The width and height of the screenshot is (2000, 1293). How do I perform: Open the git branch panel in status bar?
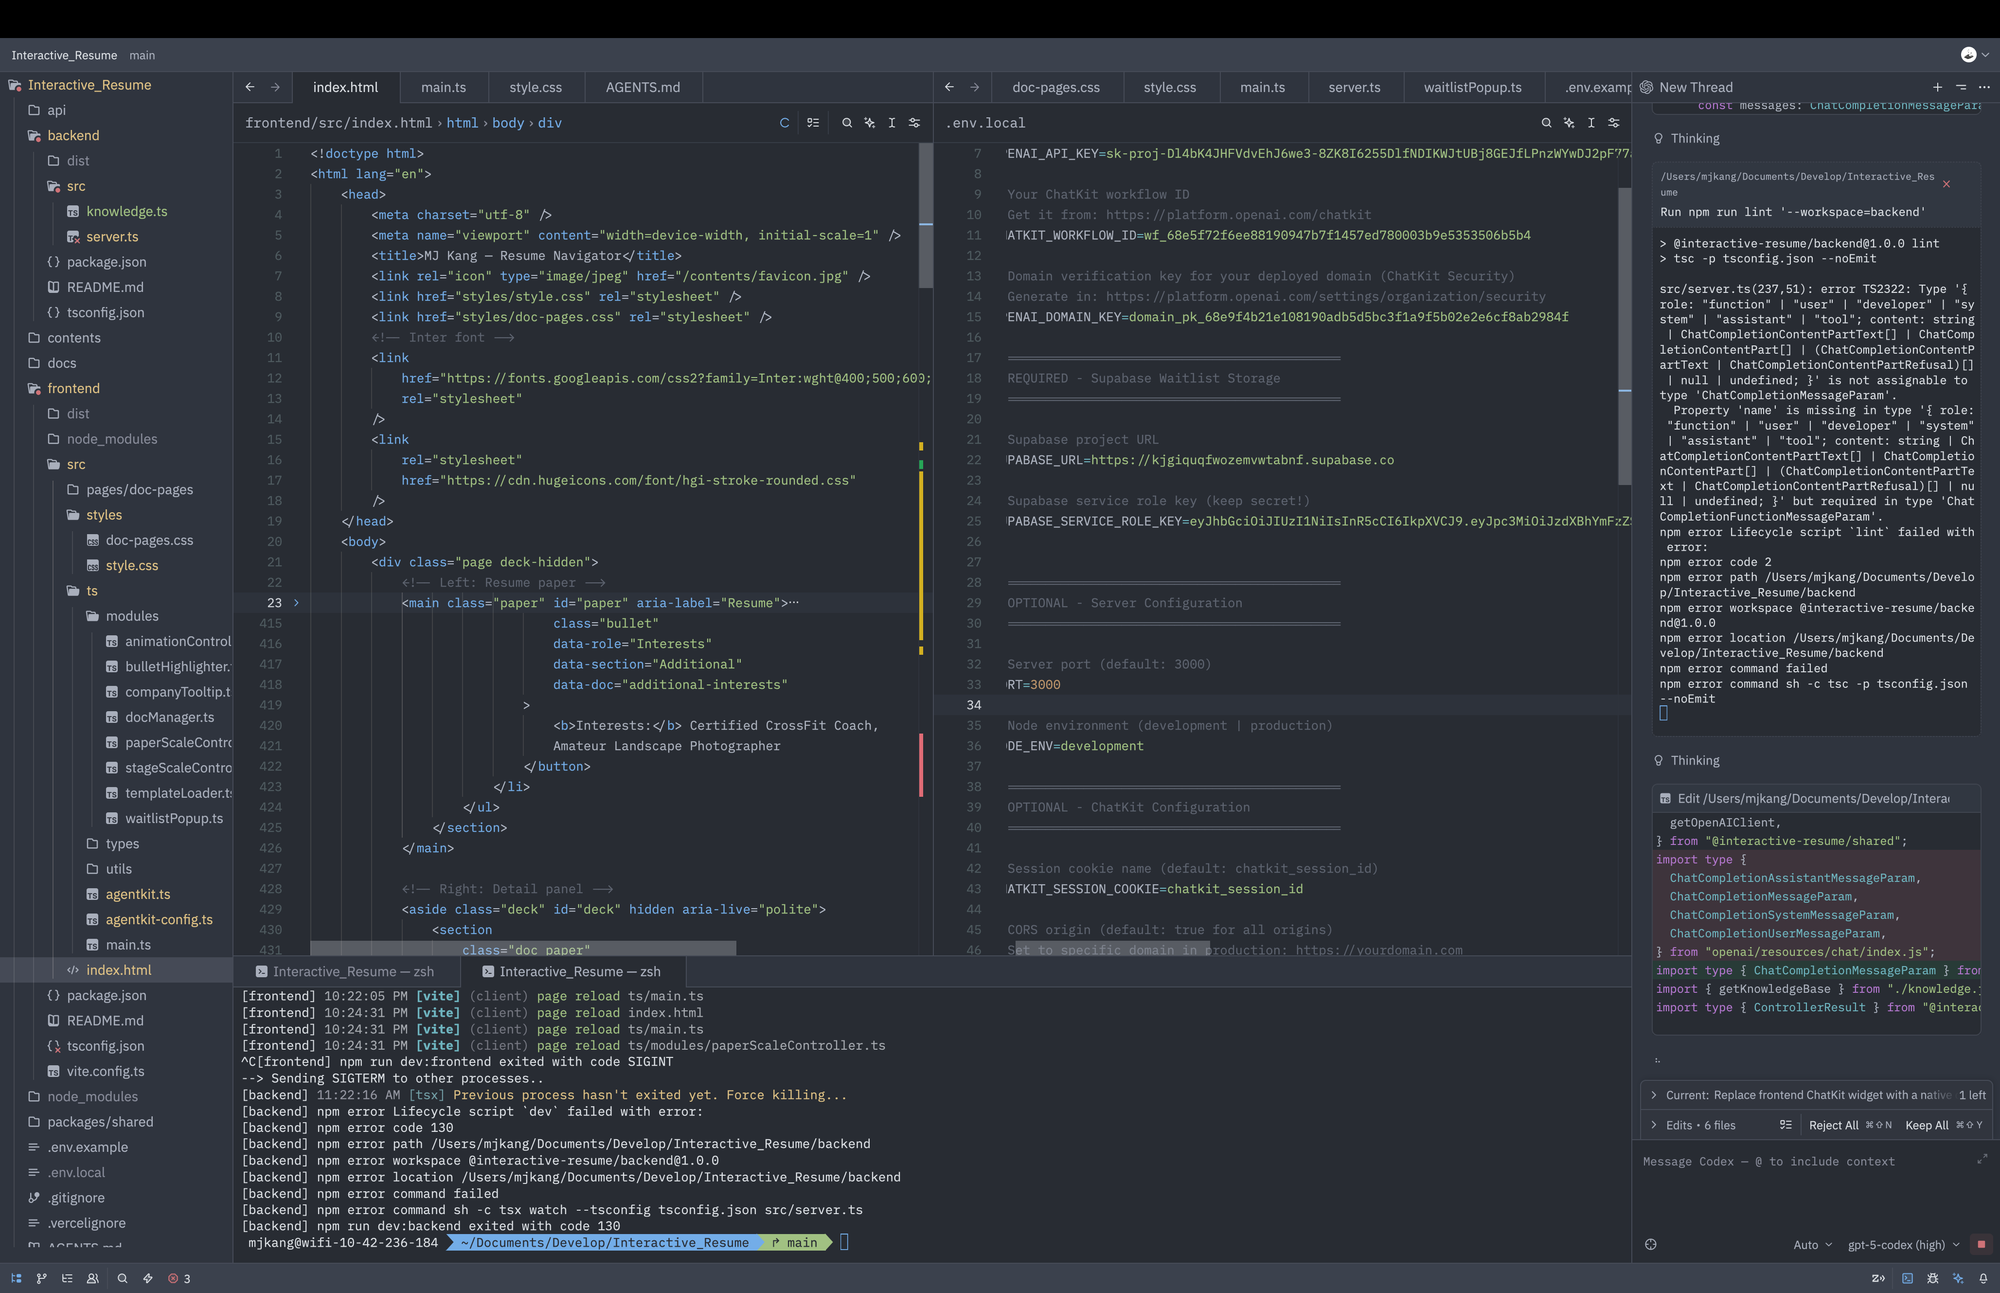click(x=41, y=1278)
